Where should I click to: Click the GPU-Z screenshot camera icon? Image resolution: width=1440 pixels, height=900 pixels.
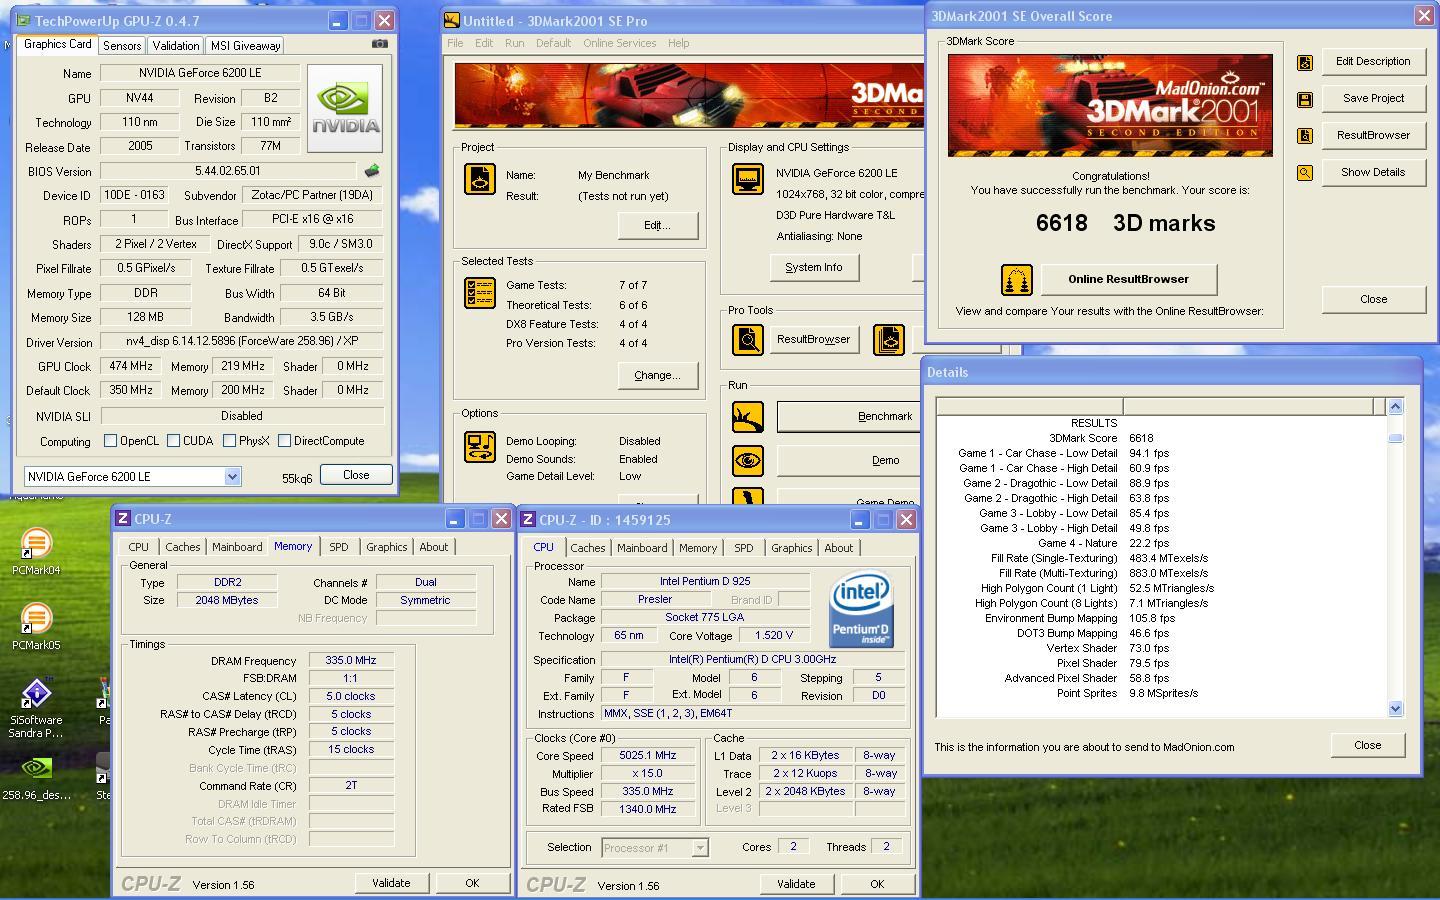point(379,43)
